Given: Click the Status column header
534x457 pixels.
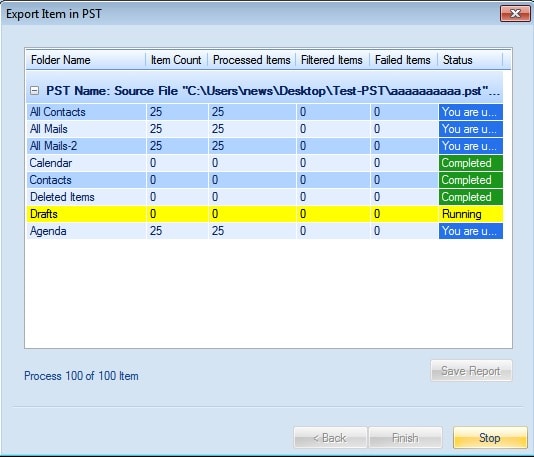Looking at the screenshot, I should click(x=470, y=60).
